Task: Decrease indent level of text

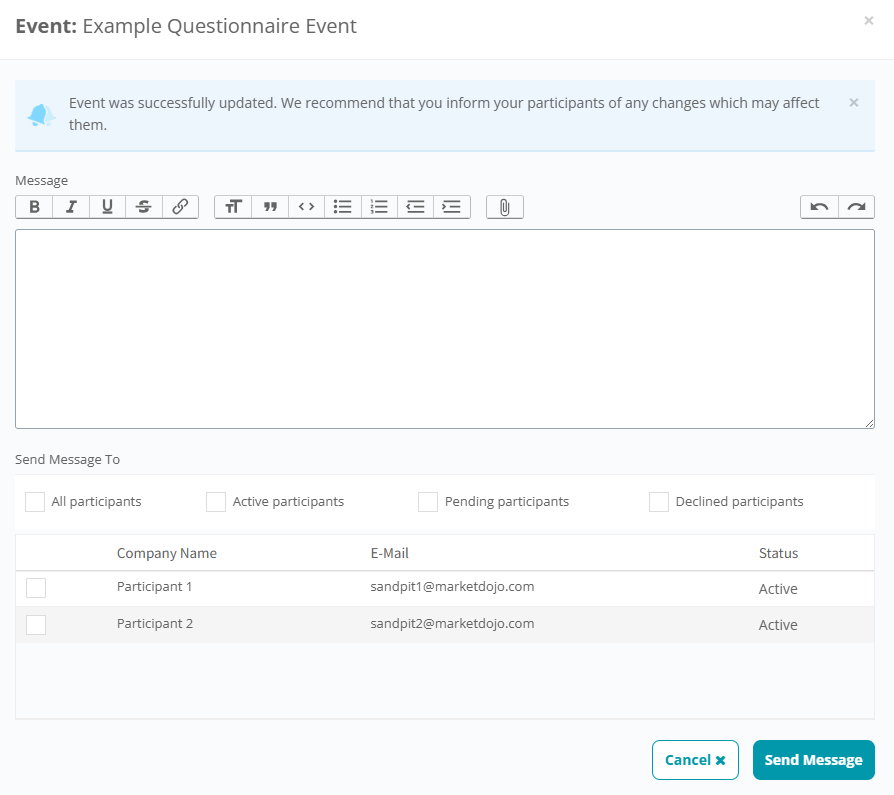Action: point(415,206)
